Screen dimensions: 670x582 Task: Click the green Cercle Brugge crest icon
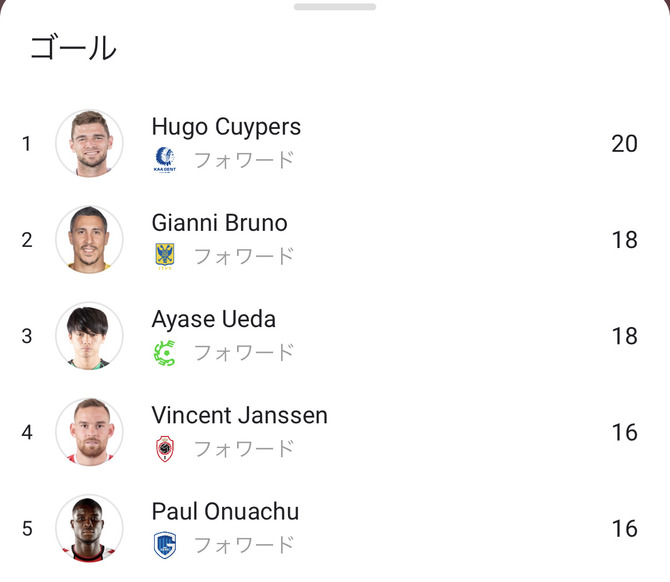coord(165,352)
